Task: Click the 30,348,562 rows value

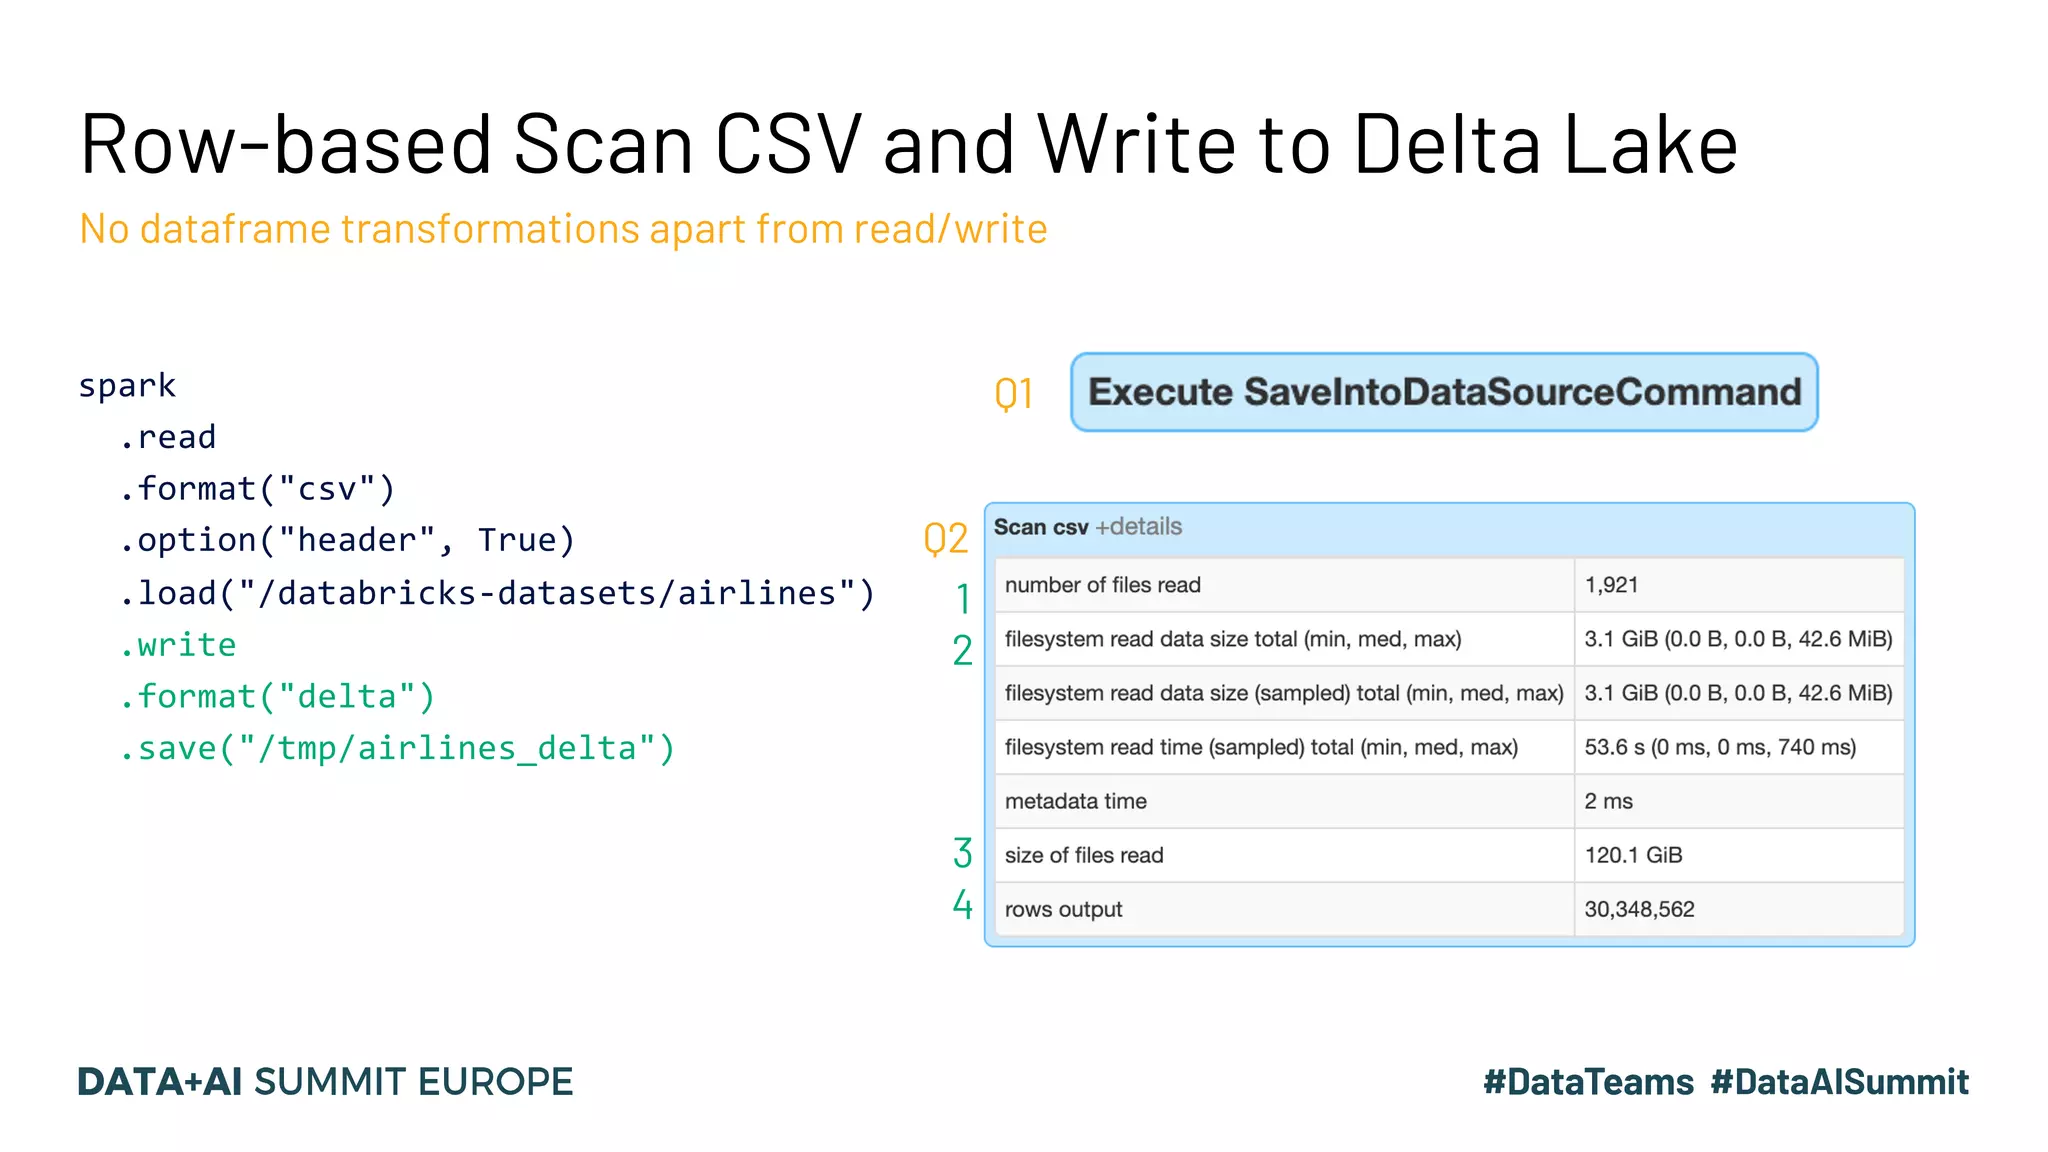Action: point(1639,909)
